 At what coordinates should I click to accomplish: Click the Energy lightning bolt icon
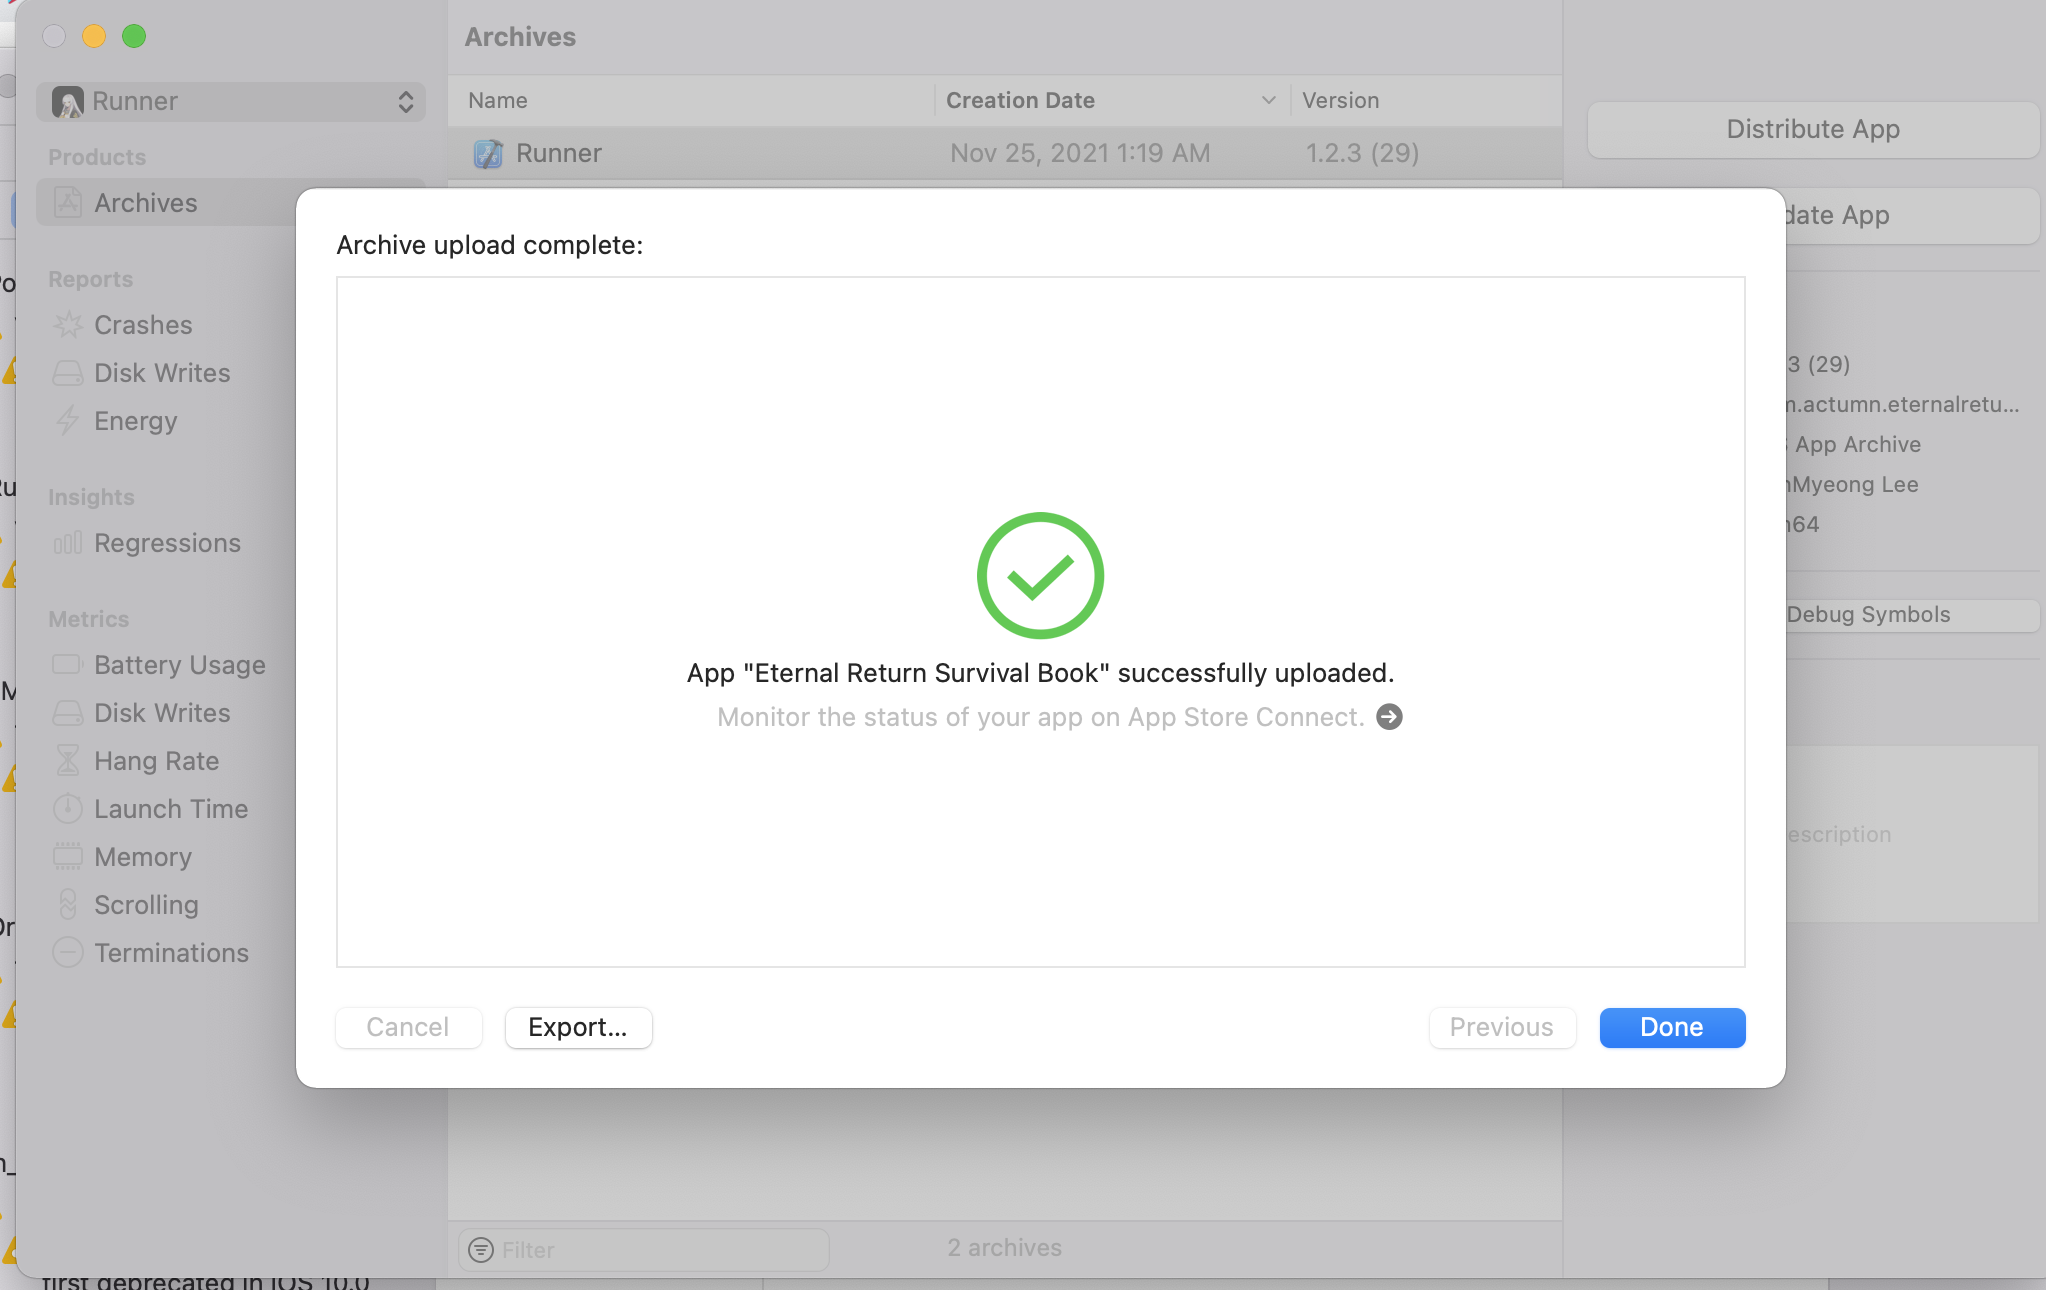click(x=68, y=421)
